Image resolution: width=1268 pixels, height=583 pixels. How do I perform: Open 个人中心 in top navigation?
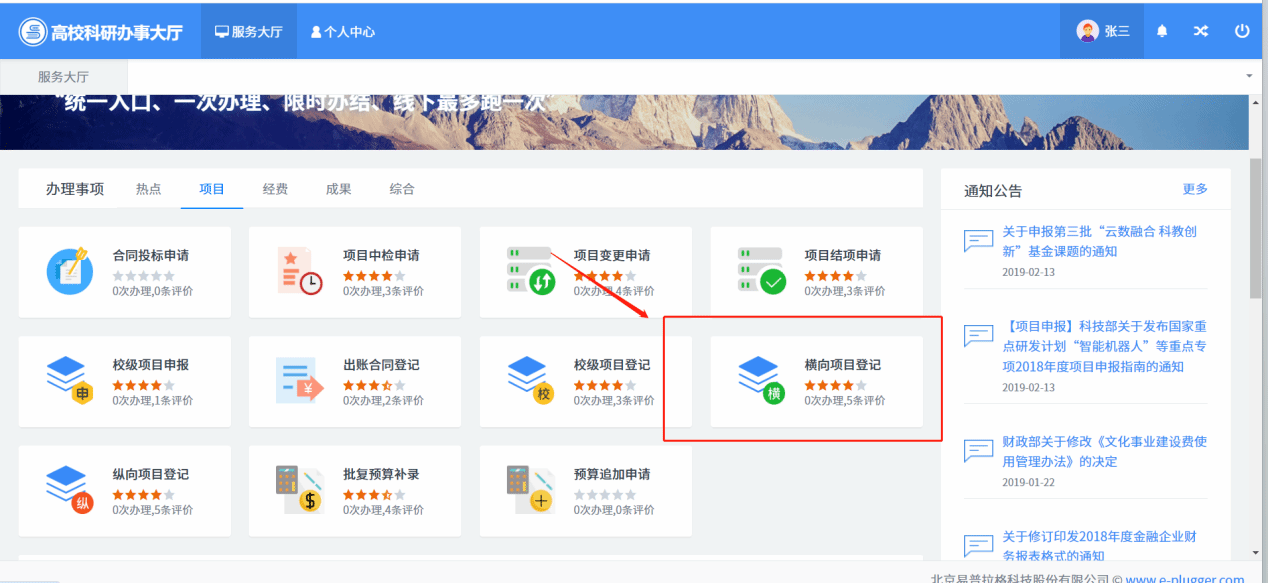click(343, 32)
